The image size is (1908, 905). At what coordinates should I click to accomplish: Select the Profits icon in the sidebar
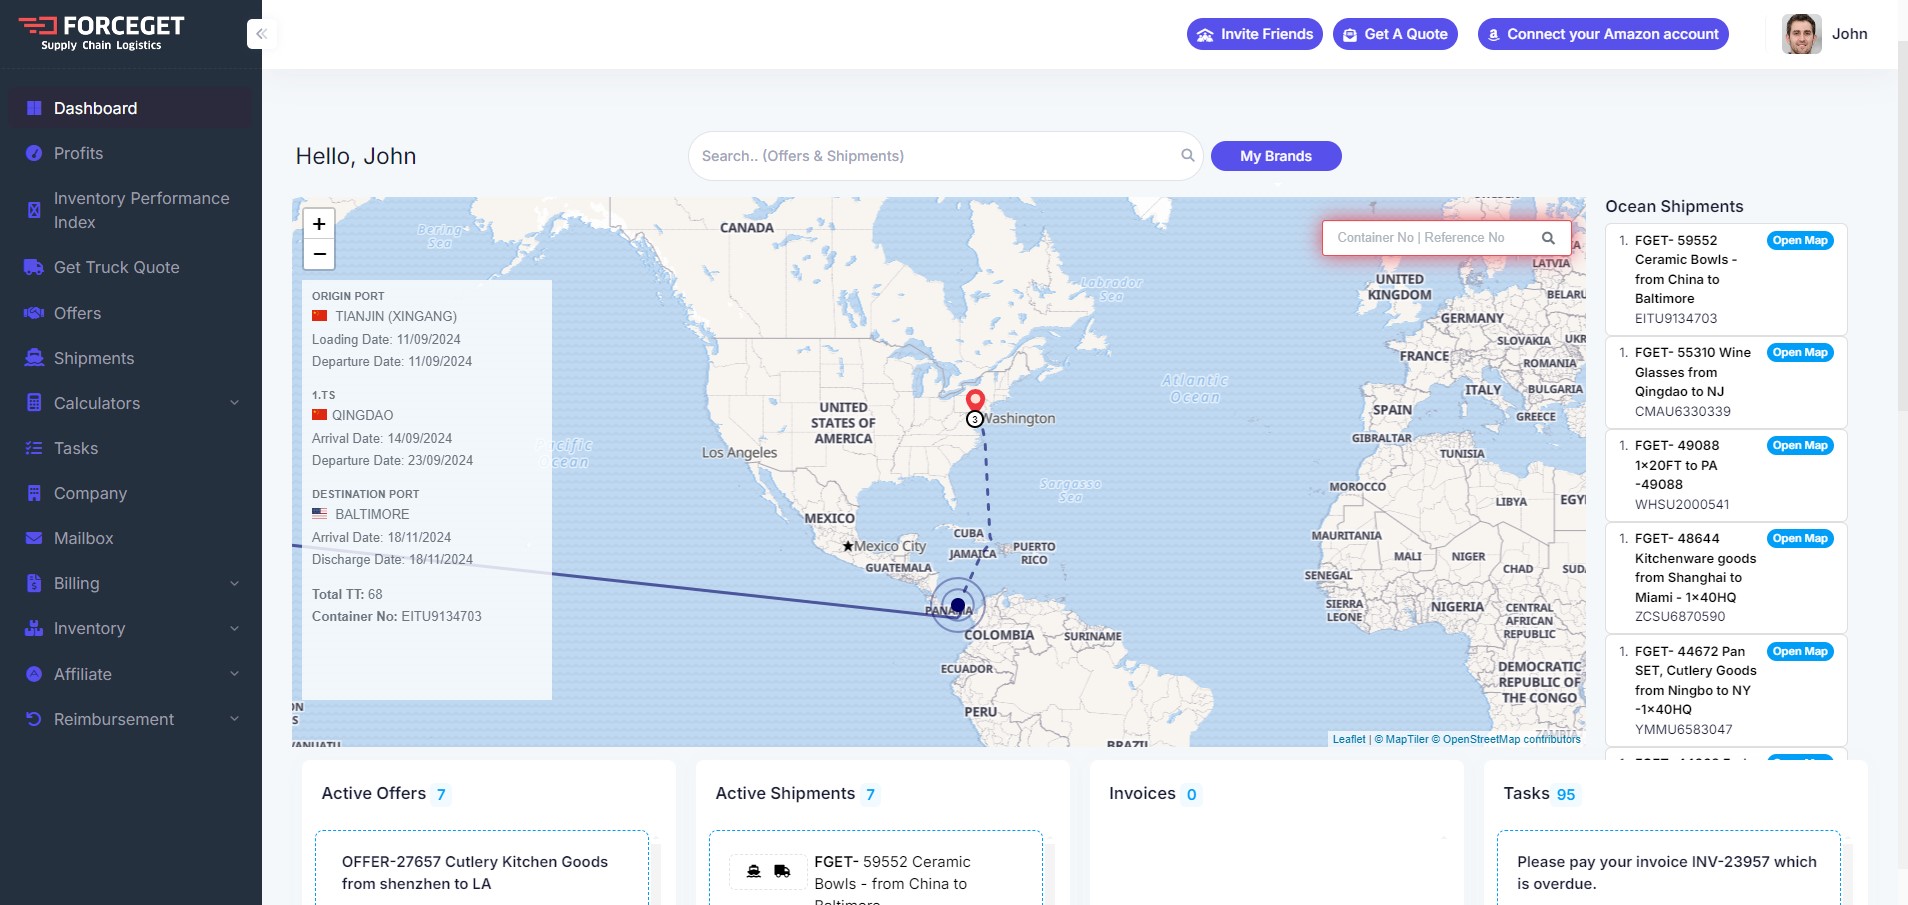click(33, 153)
